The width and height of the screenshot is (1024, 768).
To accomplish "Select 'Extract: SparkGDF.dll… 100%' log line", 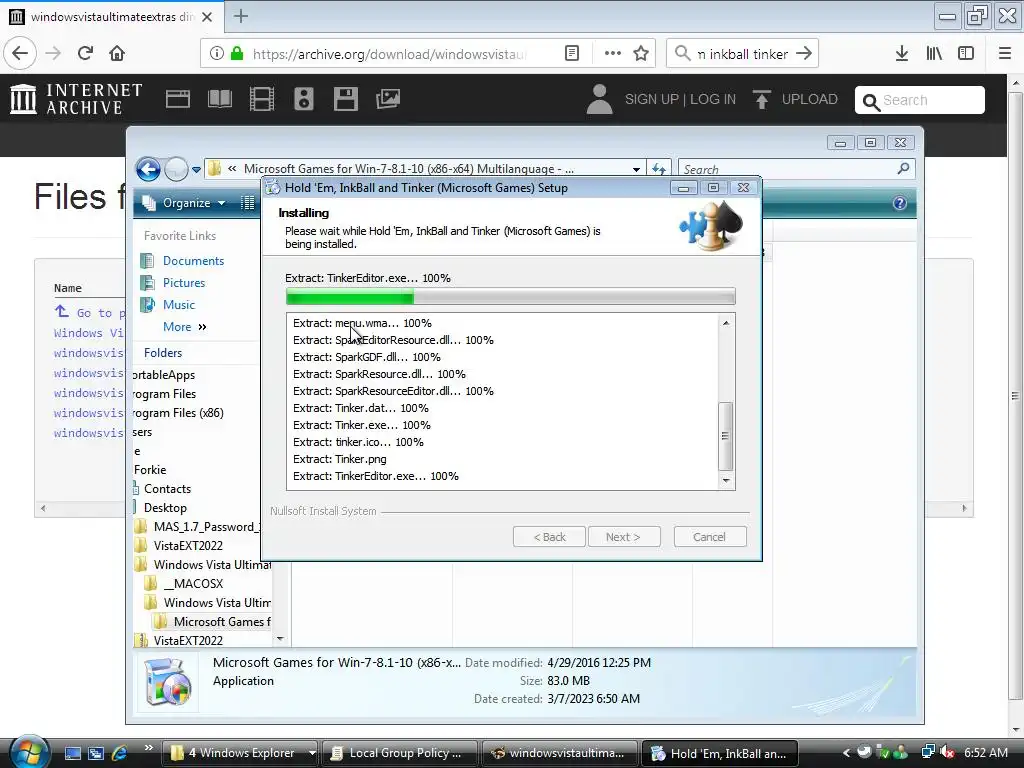I will point(366,357).
